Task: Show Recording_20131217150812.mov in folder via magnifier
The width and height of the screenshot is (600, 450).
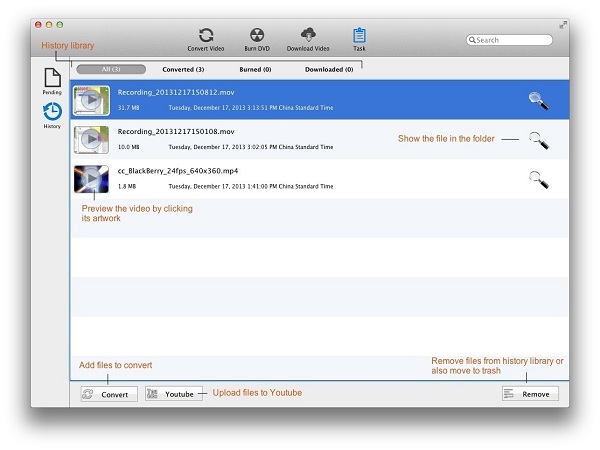Action: [x=539, y=101]
